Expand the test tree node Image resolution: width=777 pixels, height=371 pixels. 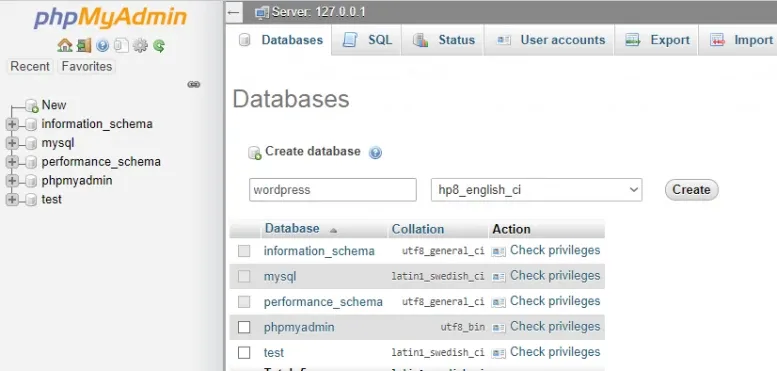coord(12,200)
